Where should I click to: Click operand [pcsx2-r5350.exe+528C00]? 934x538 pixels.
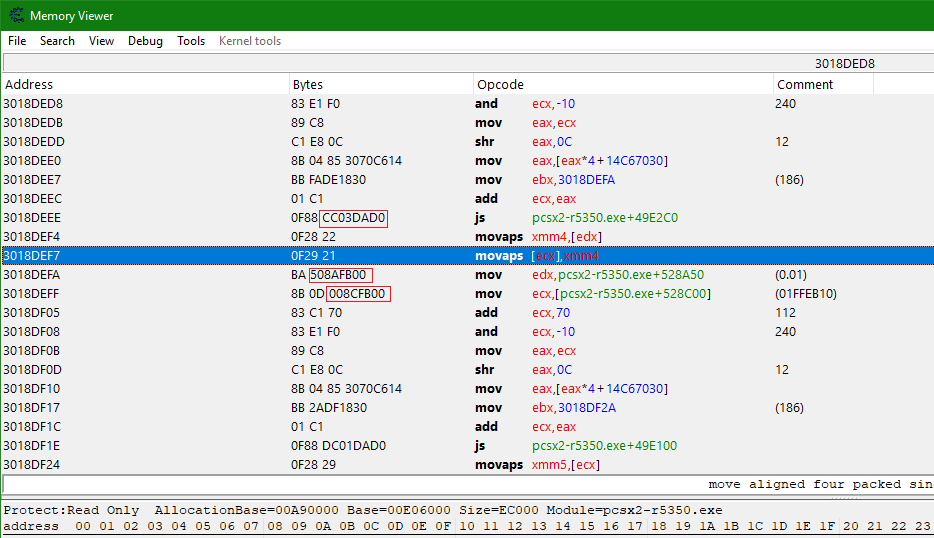[x=633, y=294]
